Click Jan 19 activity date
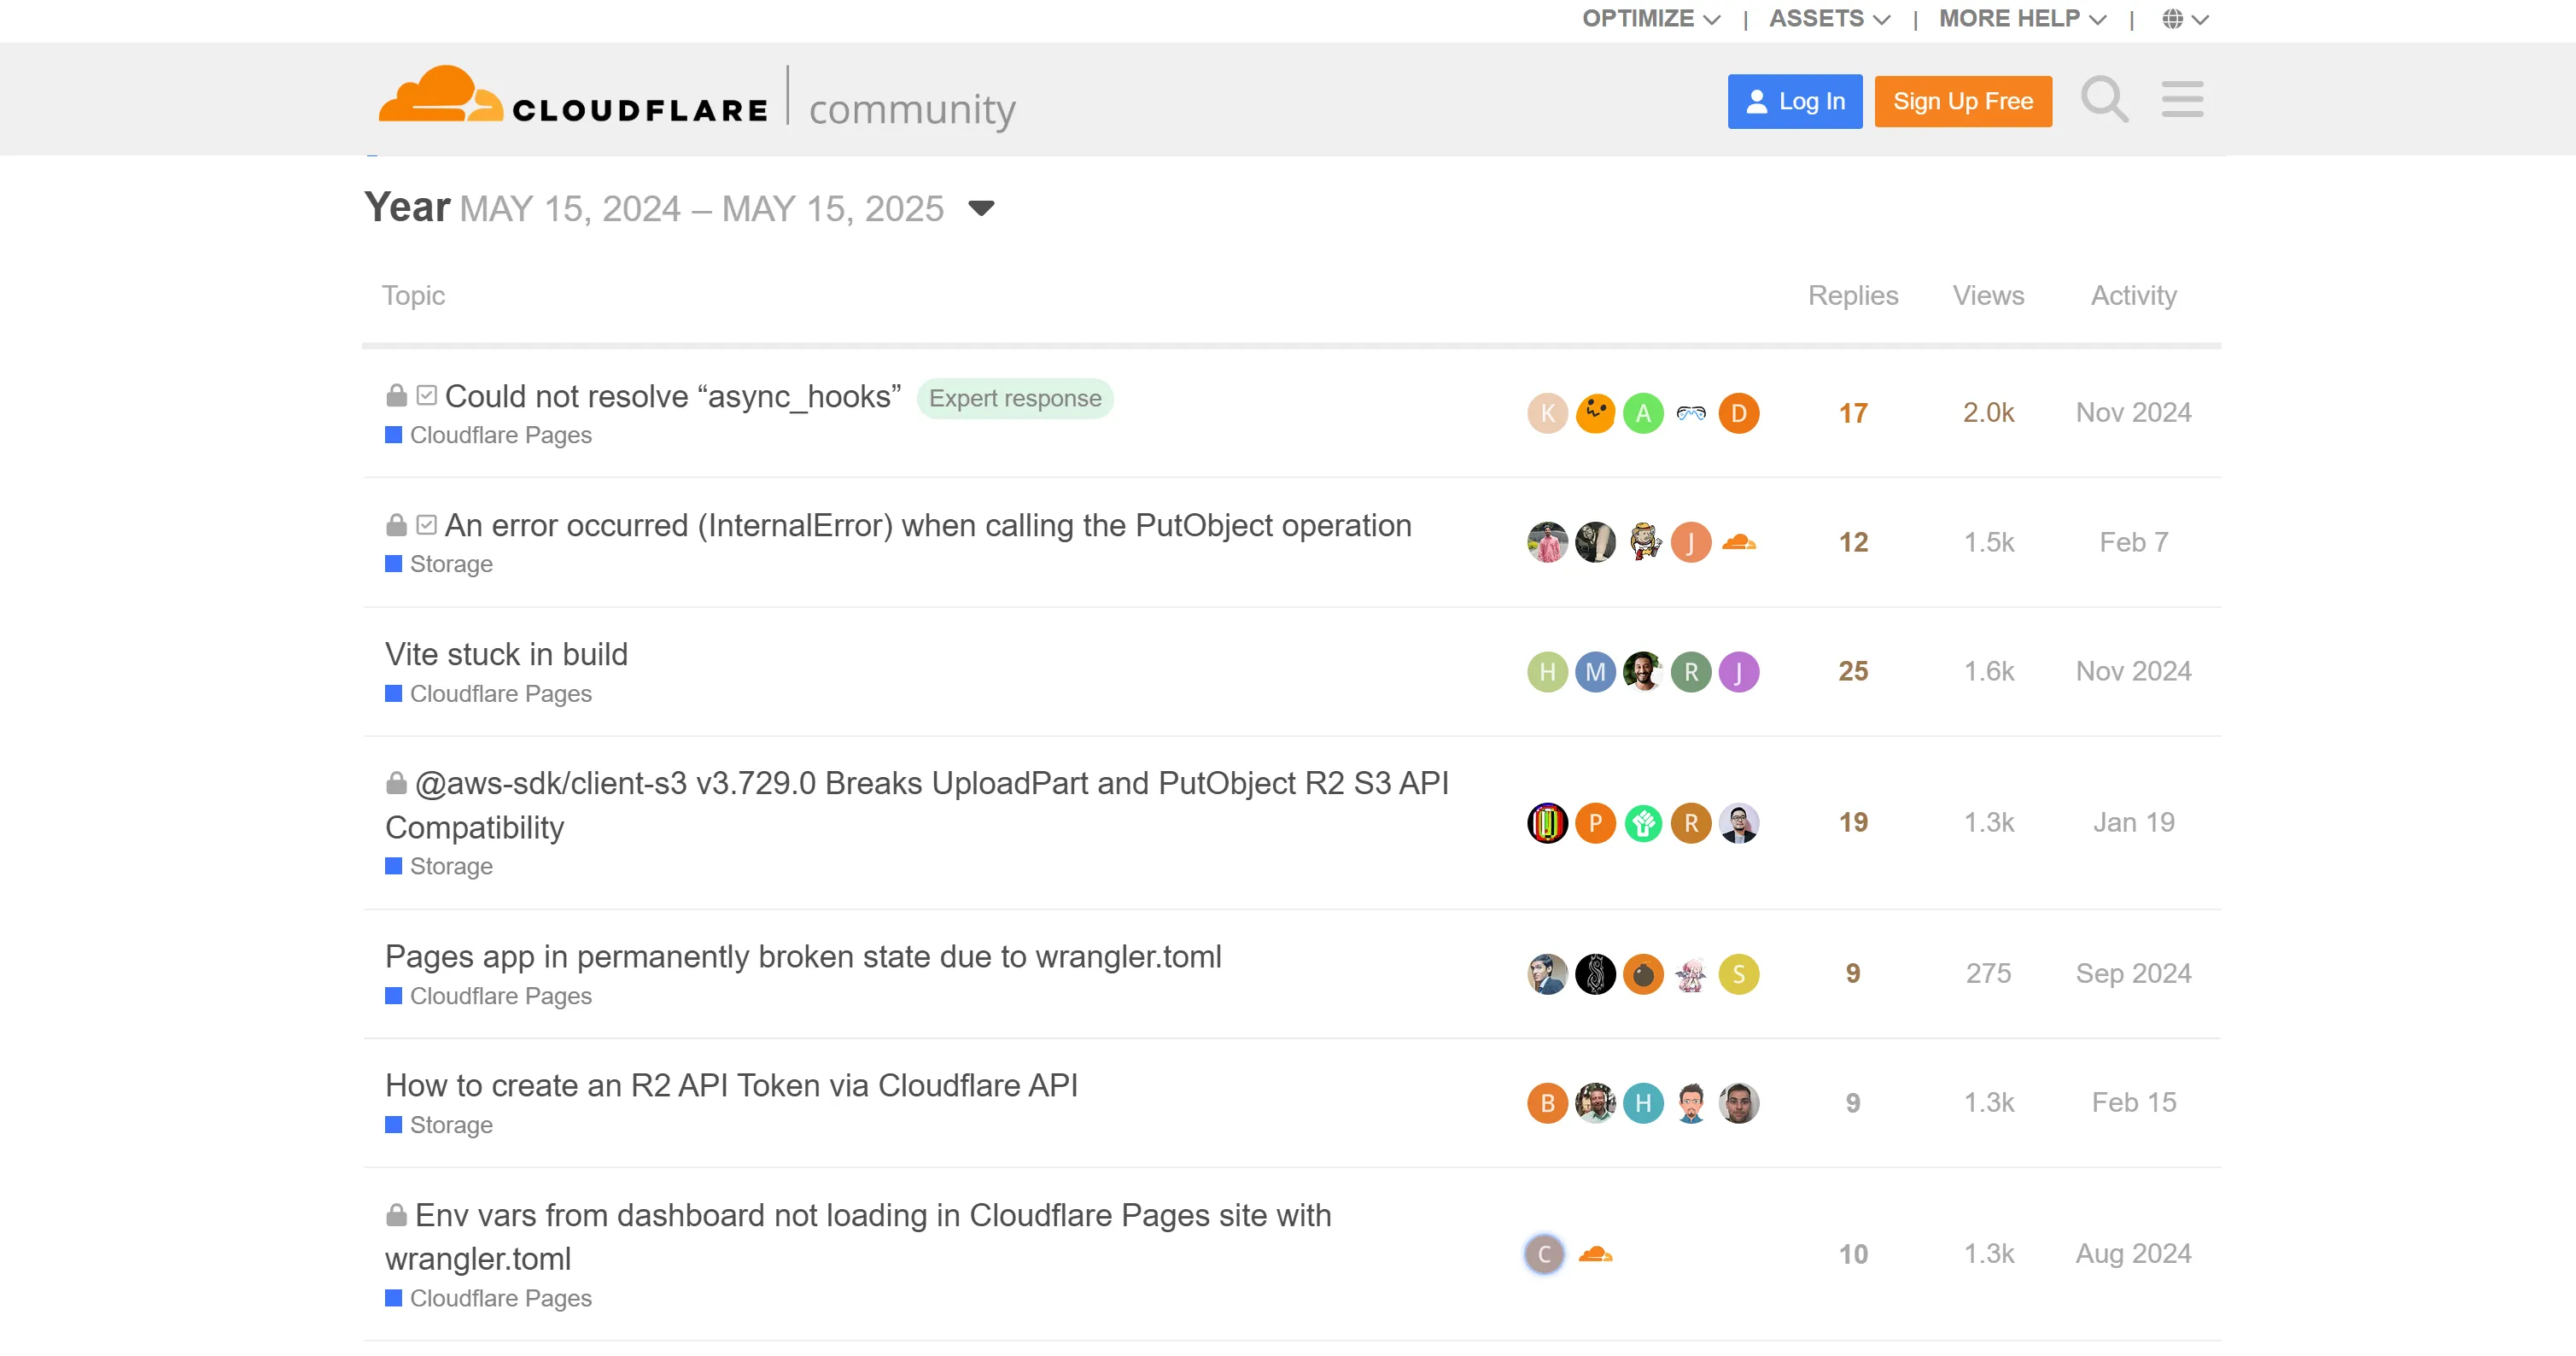The image size is (2576, 1356). tap(2133, 822)
